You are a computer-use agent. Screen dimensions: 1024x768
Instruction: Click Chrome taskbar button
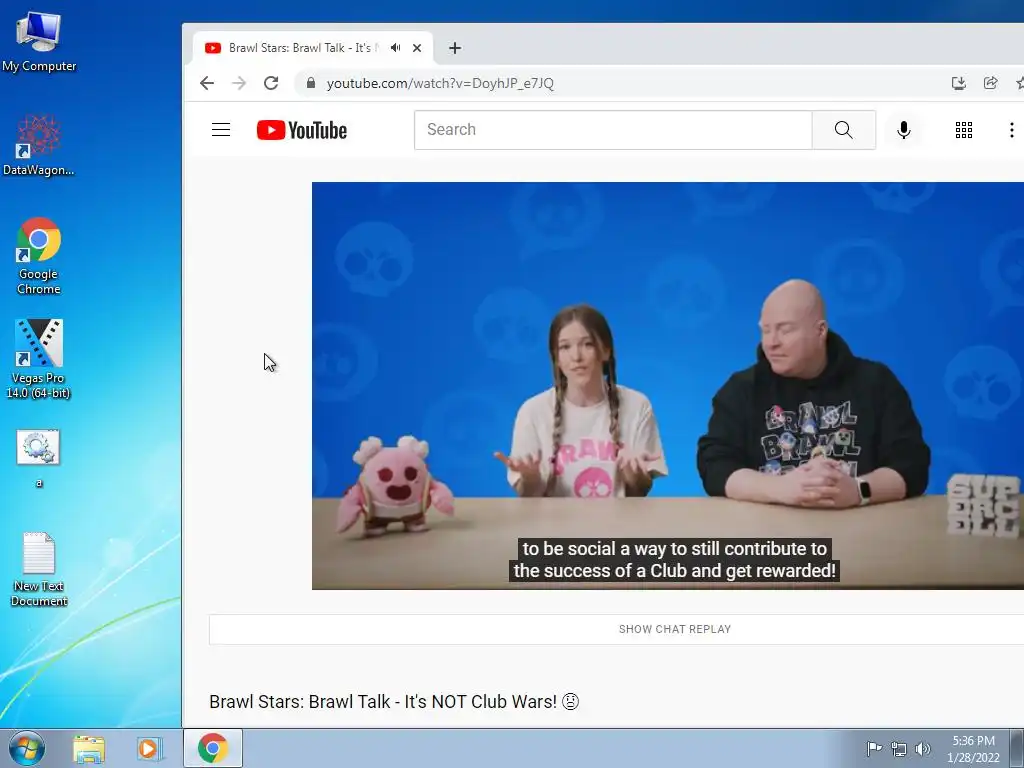click(213, 748)
